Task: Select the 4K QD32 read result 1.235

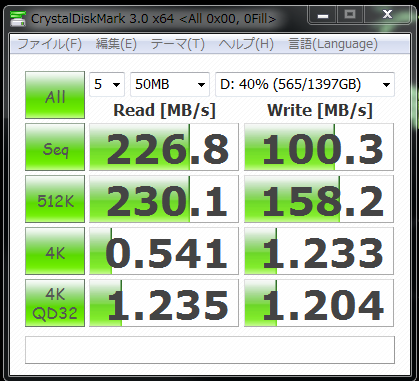Action: click(x=164, y=303)
